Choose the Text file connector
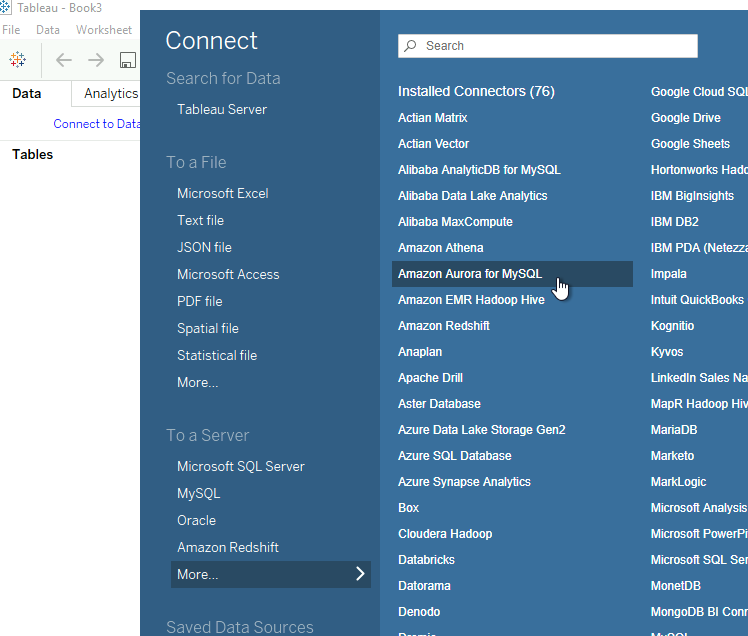Image resolution: width=748 pixels, height=636 pixels. [200, 220]
